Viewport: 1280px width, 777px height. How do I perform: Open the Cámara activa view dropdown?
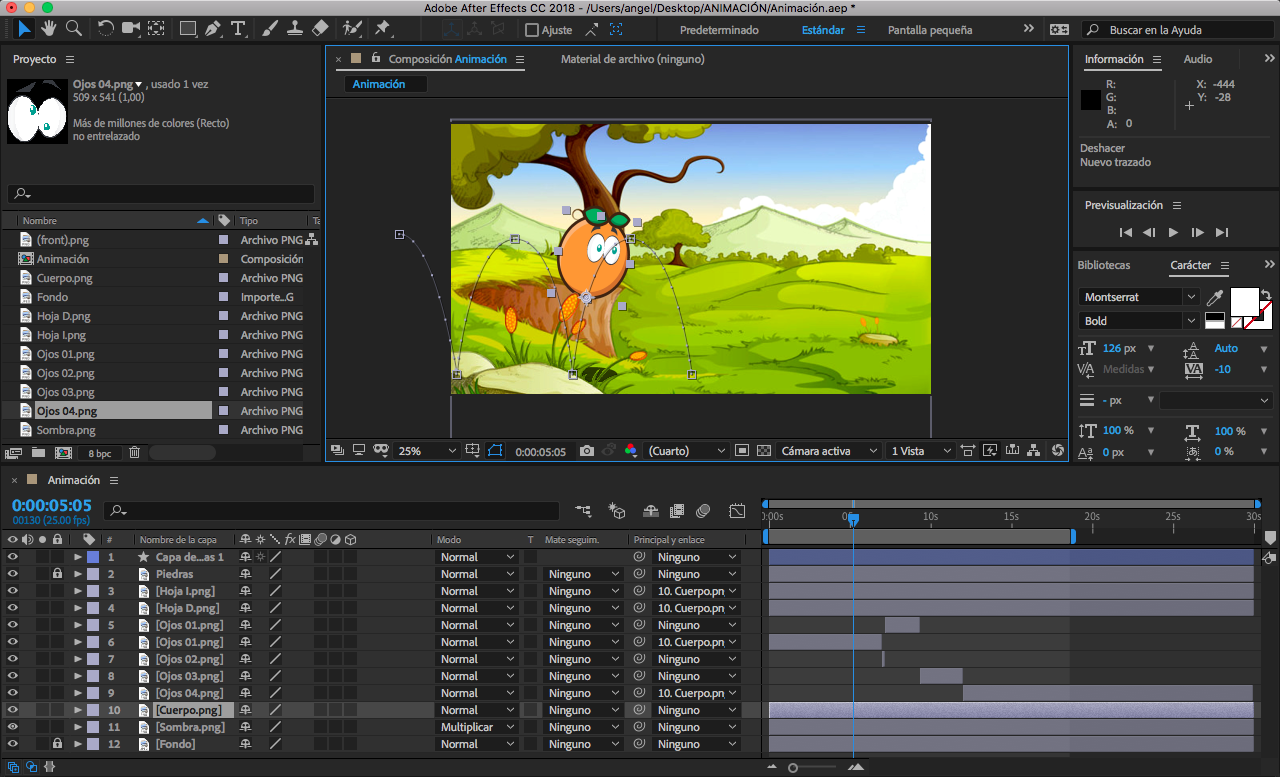click(x=829, y=451)
